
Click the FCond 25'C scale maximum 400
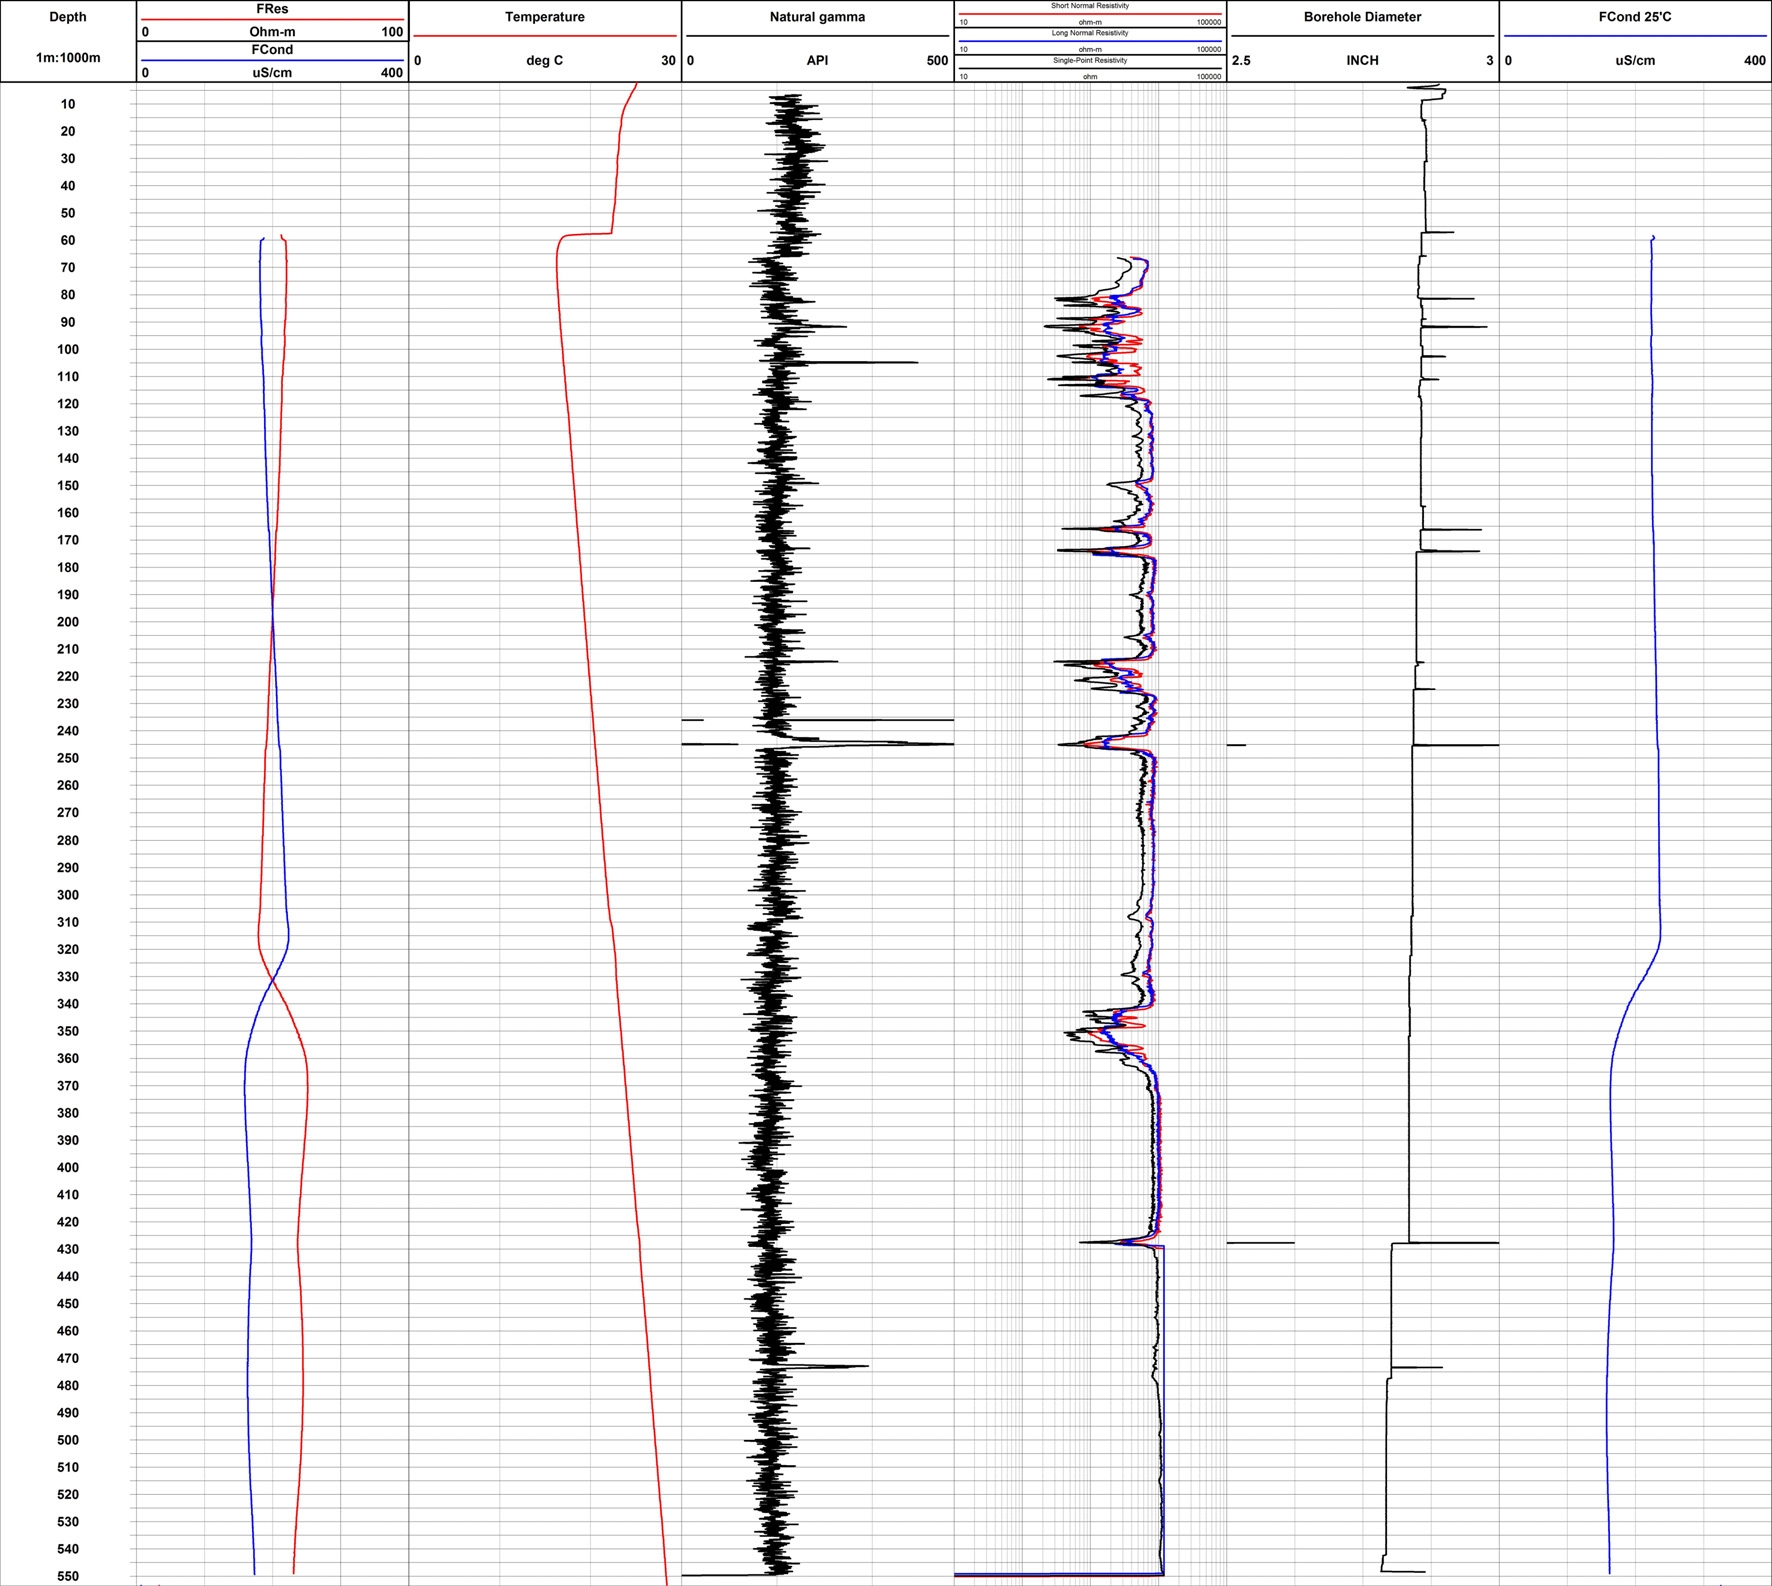coord(1755,60)
